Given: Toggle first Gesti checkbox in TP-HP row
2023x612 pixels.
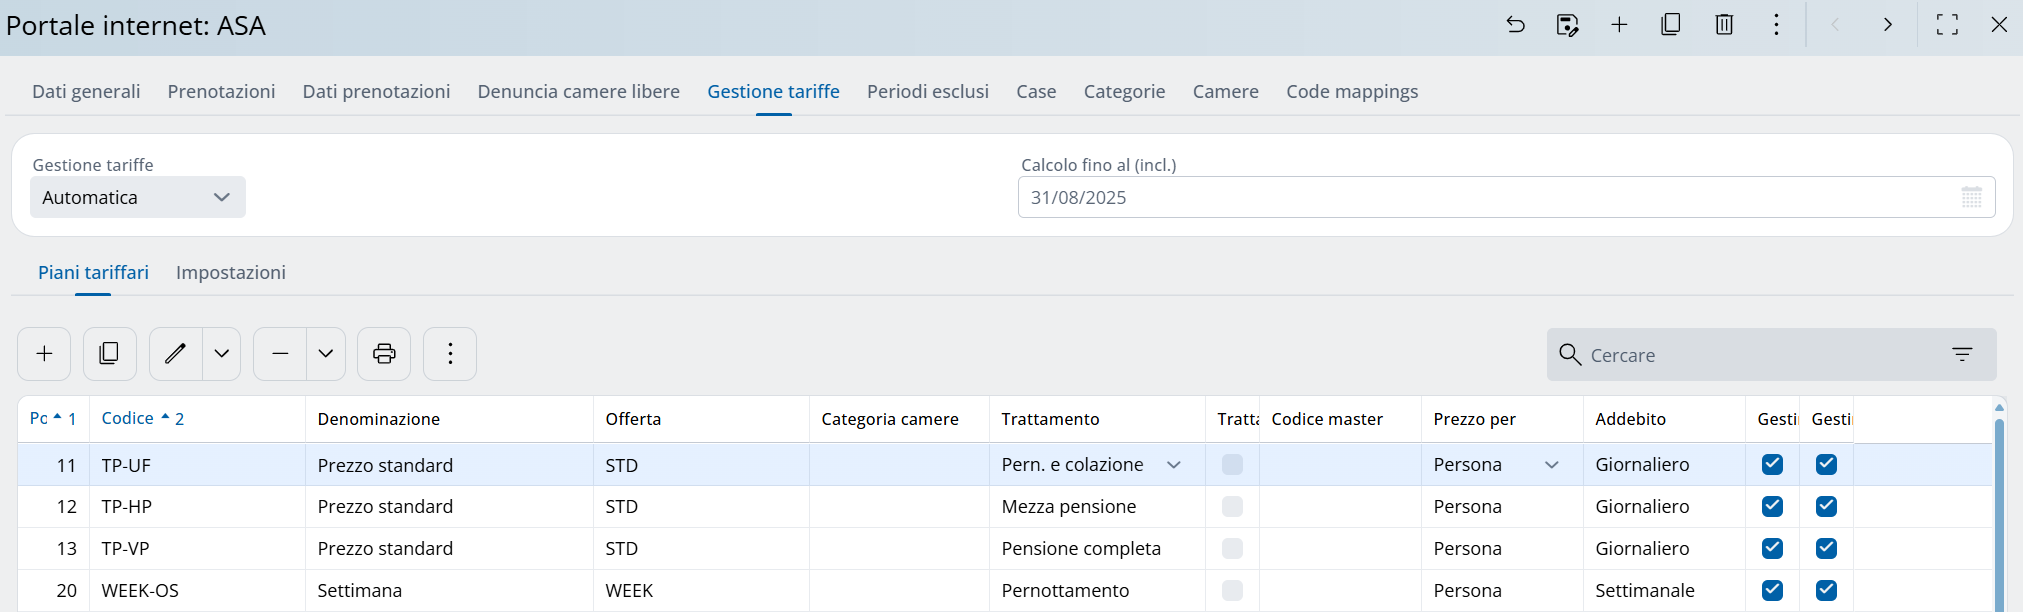Looking at the screenshot, I should click(1772, 506).
